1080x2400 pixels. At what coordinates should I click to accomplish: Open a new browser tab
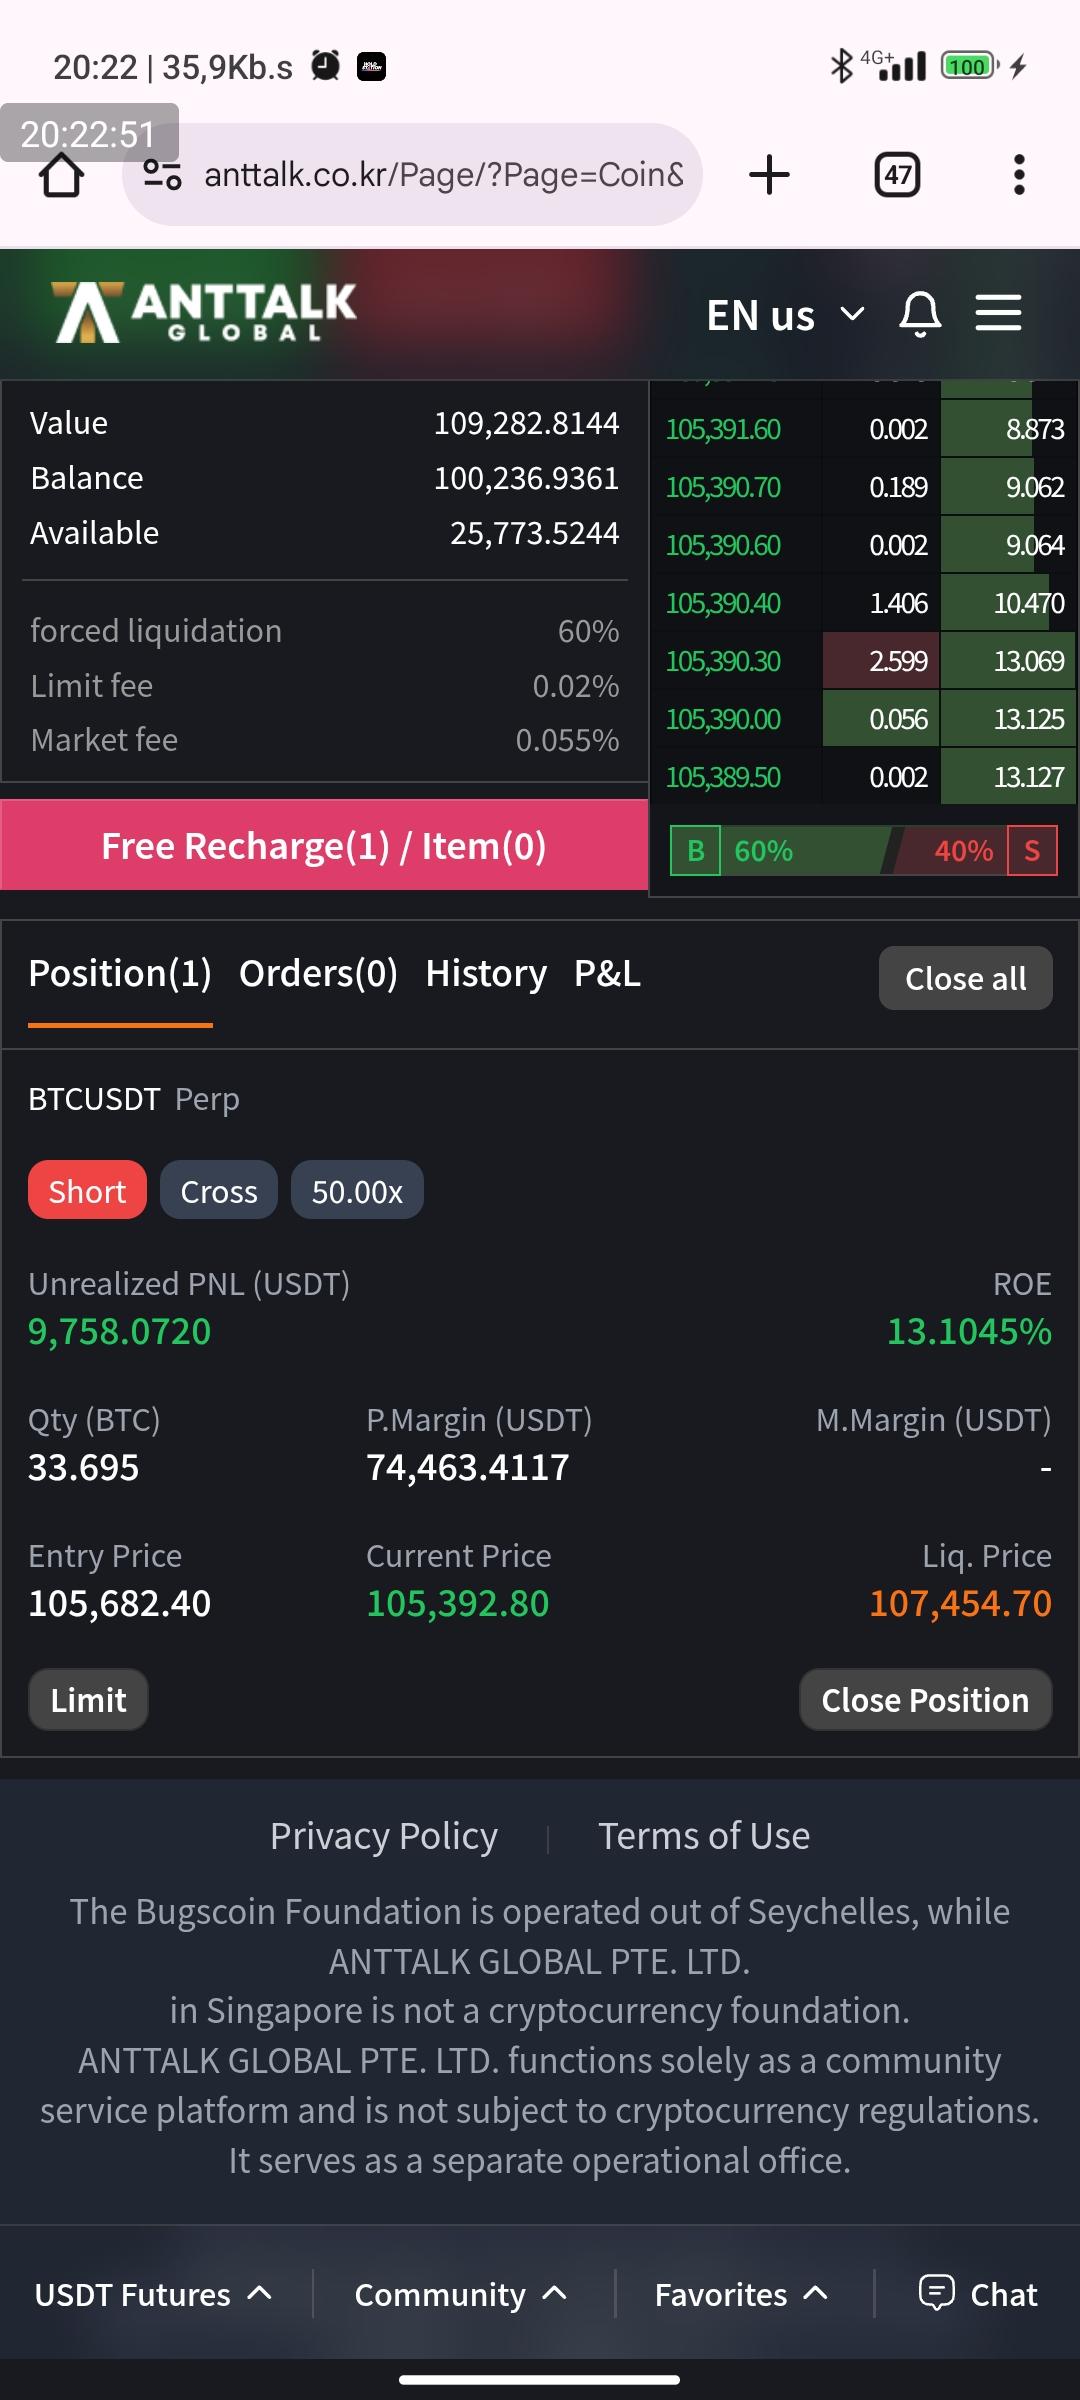click(769, 175)
